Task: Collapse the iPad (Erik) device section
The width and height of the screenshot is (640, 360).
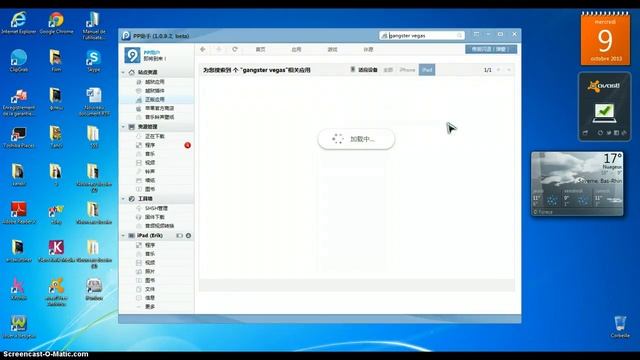Action: point(123,236)
